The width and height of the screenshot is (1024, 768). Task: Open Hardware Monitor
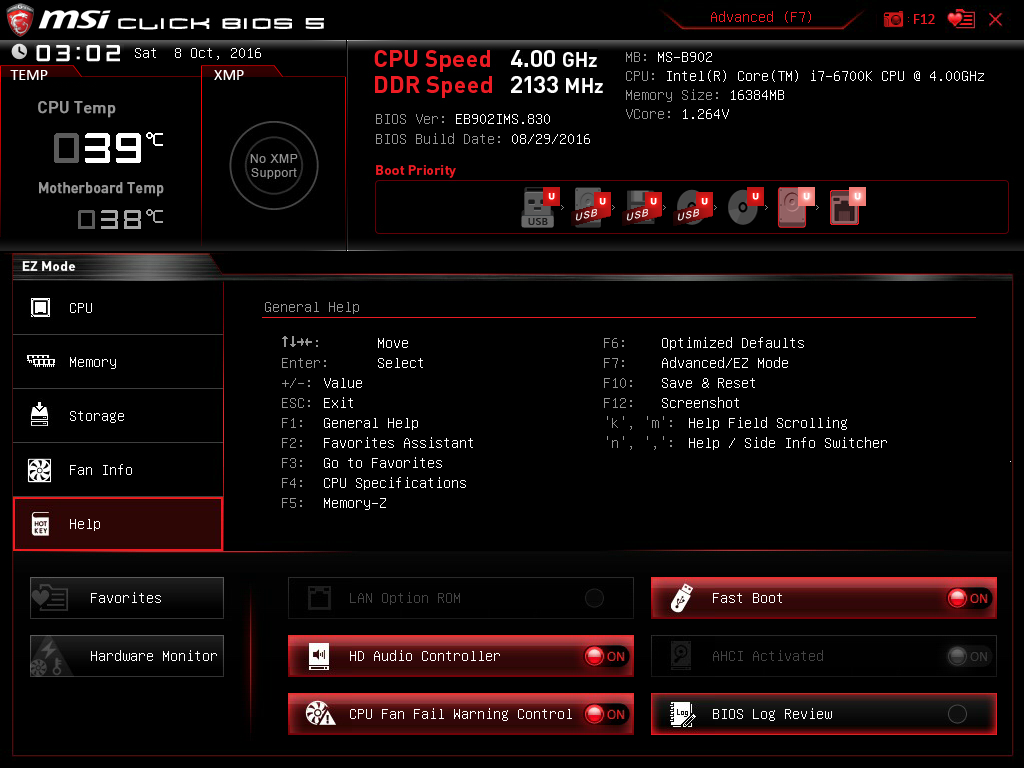127,656
